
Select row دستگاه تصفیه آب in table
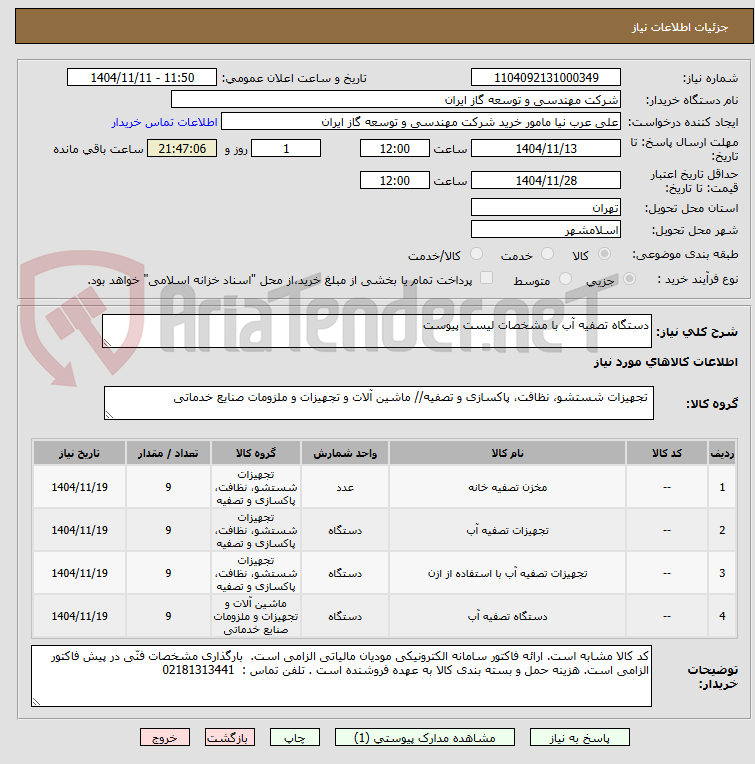pyautogui.click(x=384, y=616)
